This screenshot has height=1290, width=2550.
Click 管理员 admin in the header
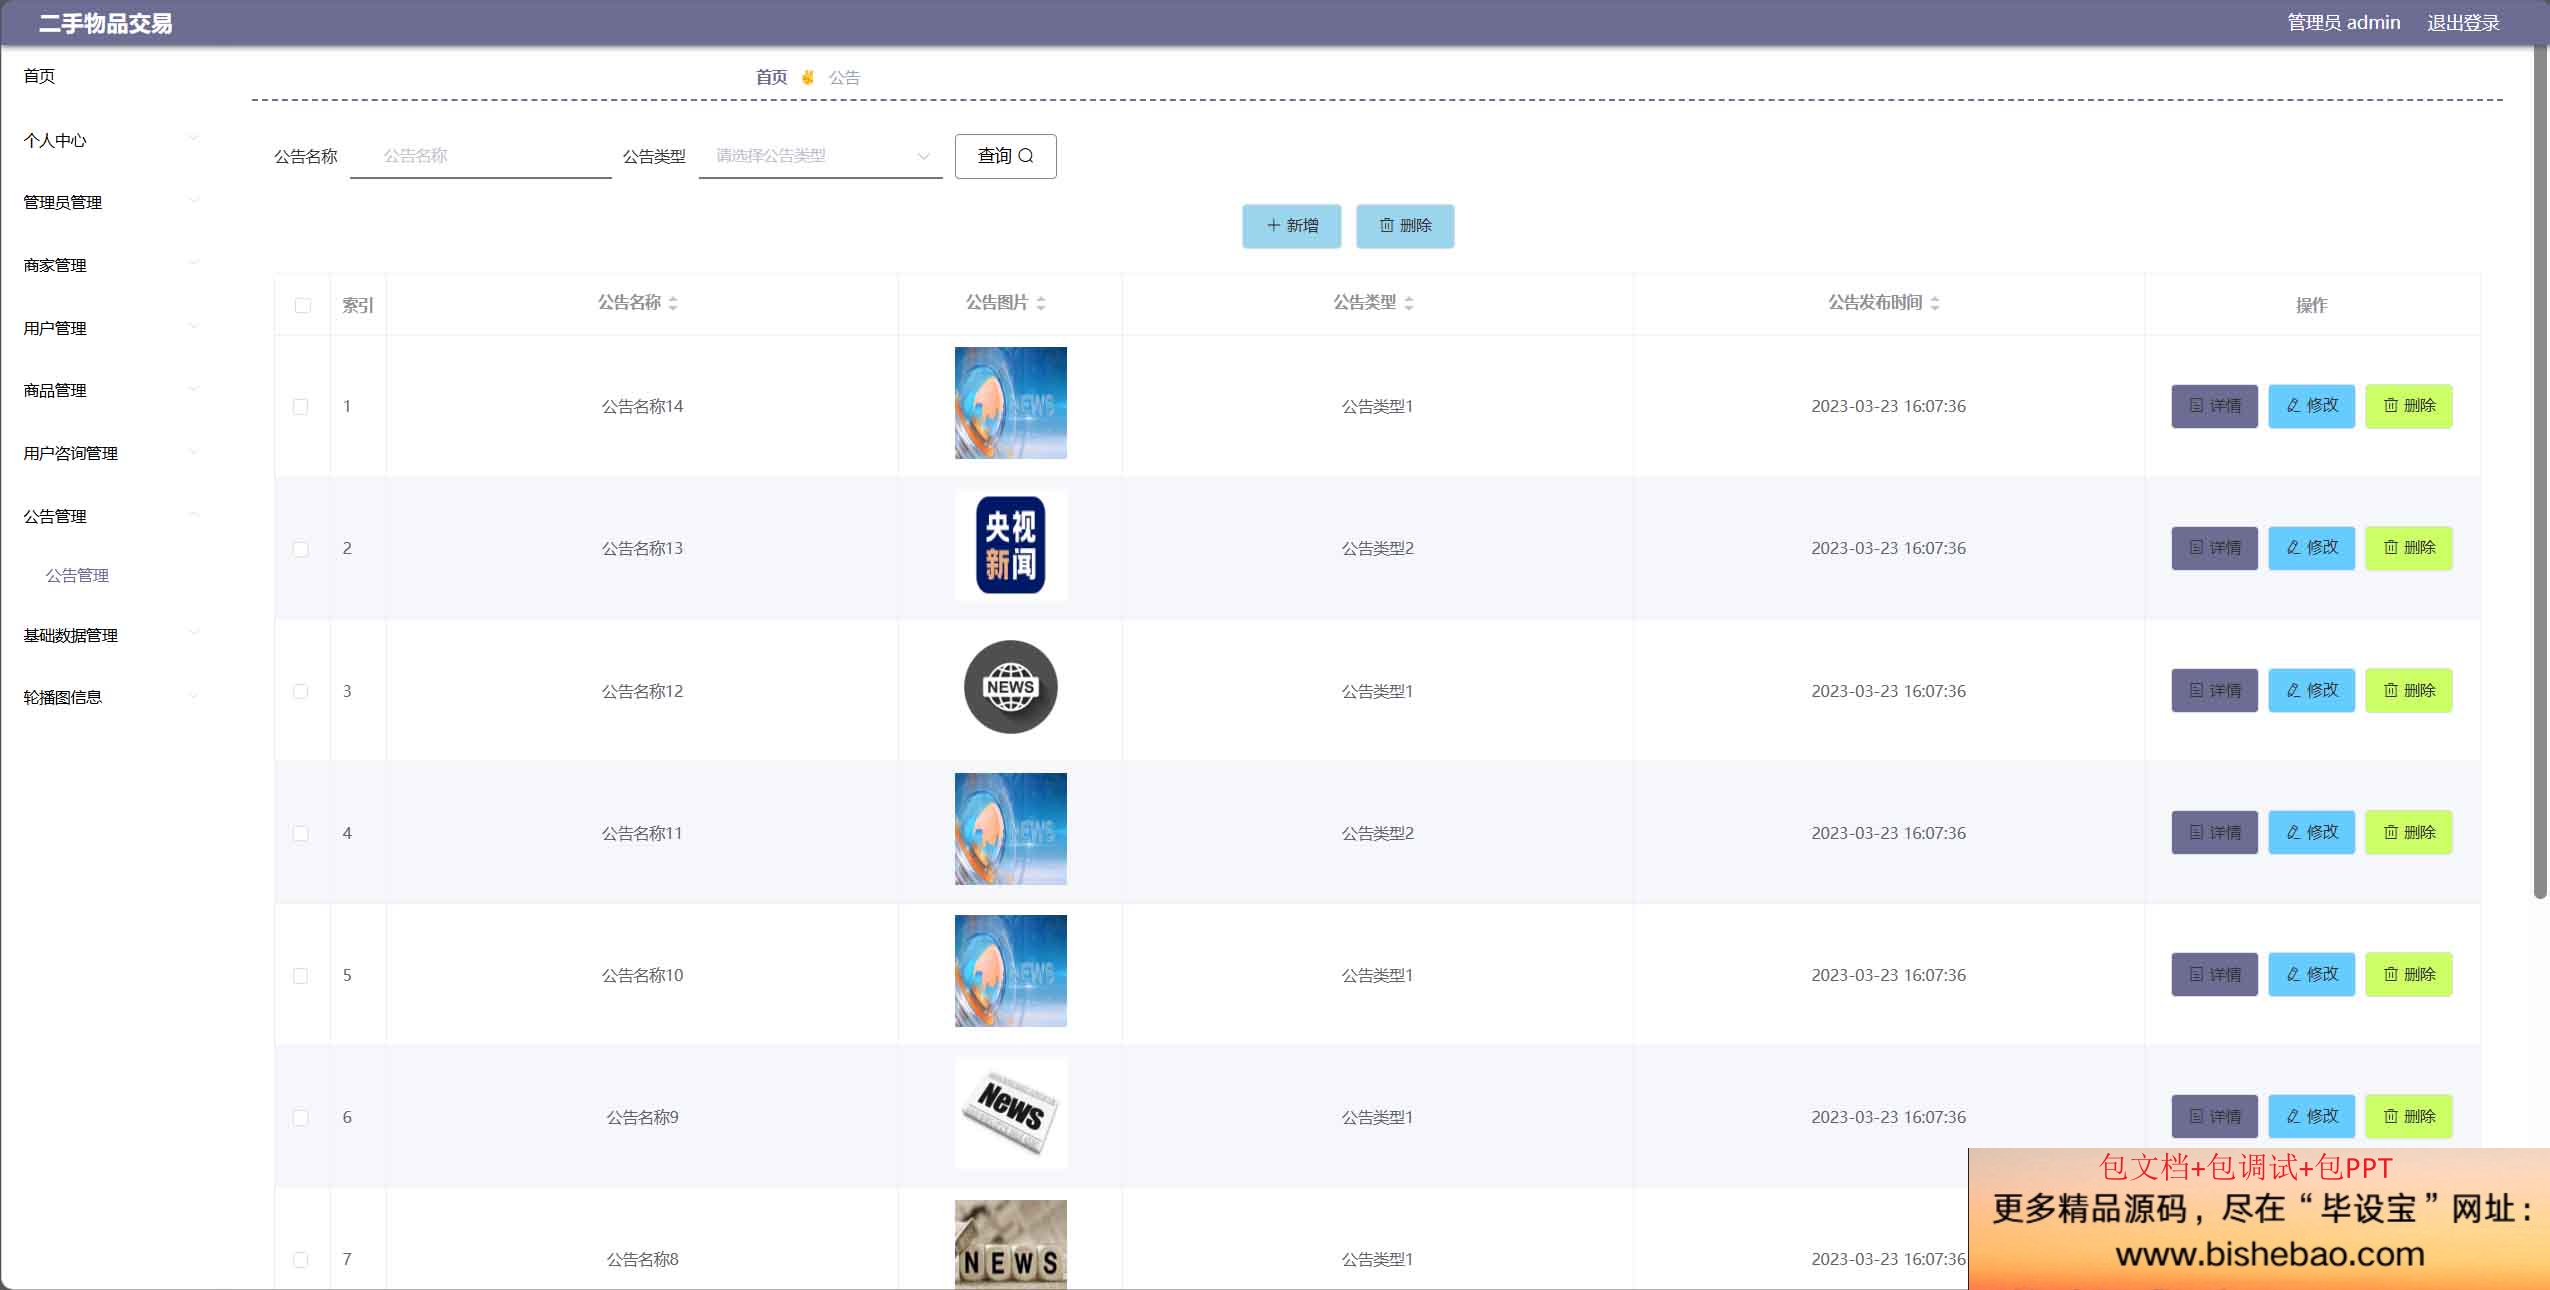2343,22
